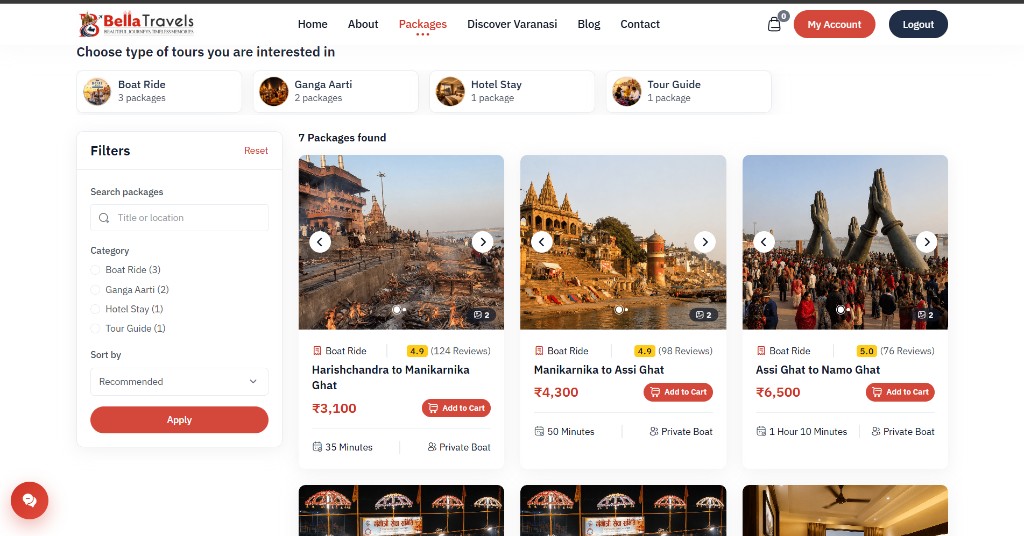Click the 4.9 rating with 124 Reviews
This screenshot has width=1024, height=536.
449,351
